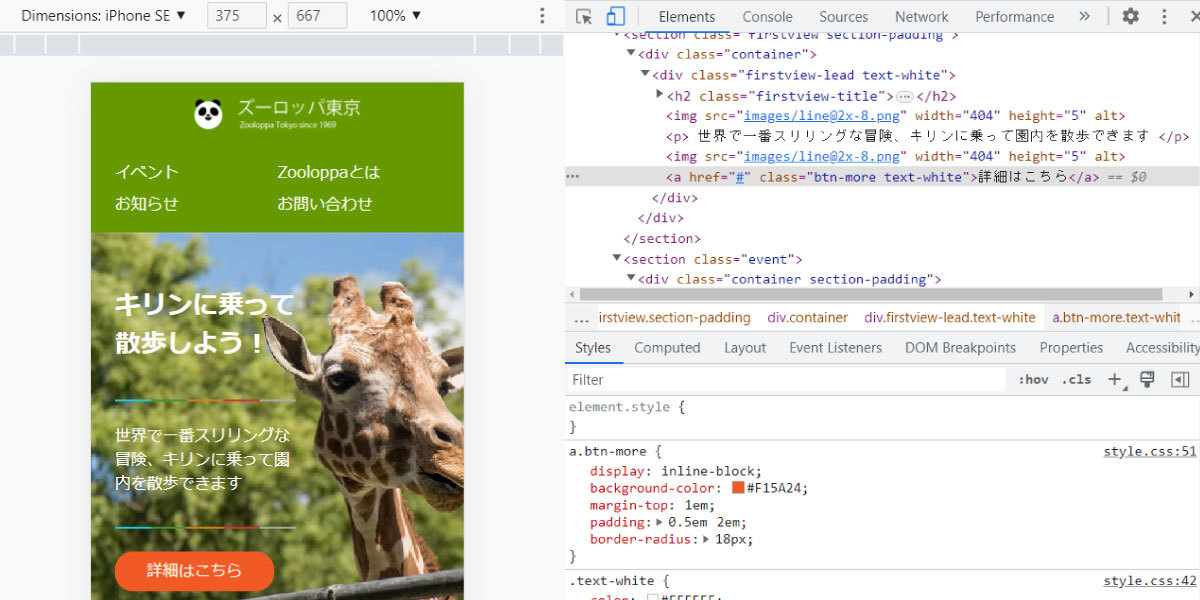Toggle rendering emulations paintbrush icon
The width and height of the screenshot is (1200, 600).
(1148, 380)
